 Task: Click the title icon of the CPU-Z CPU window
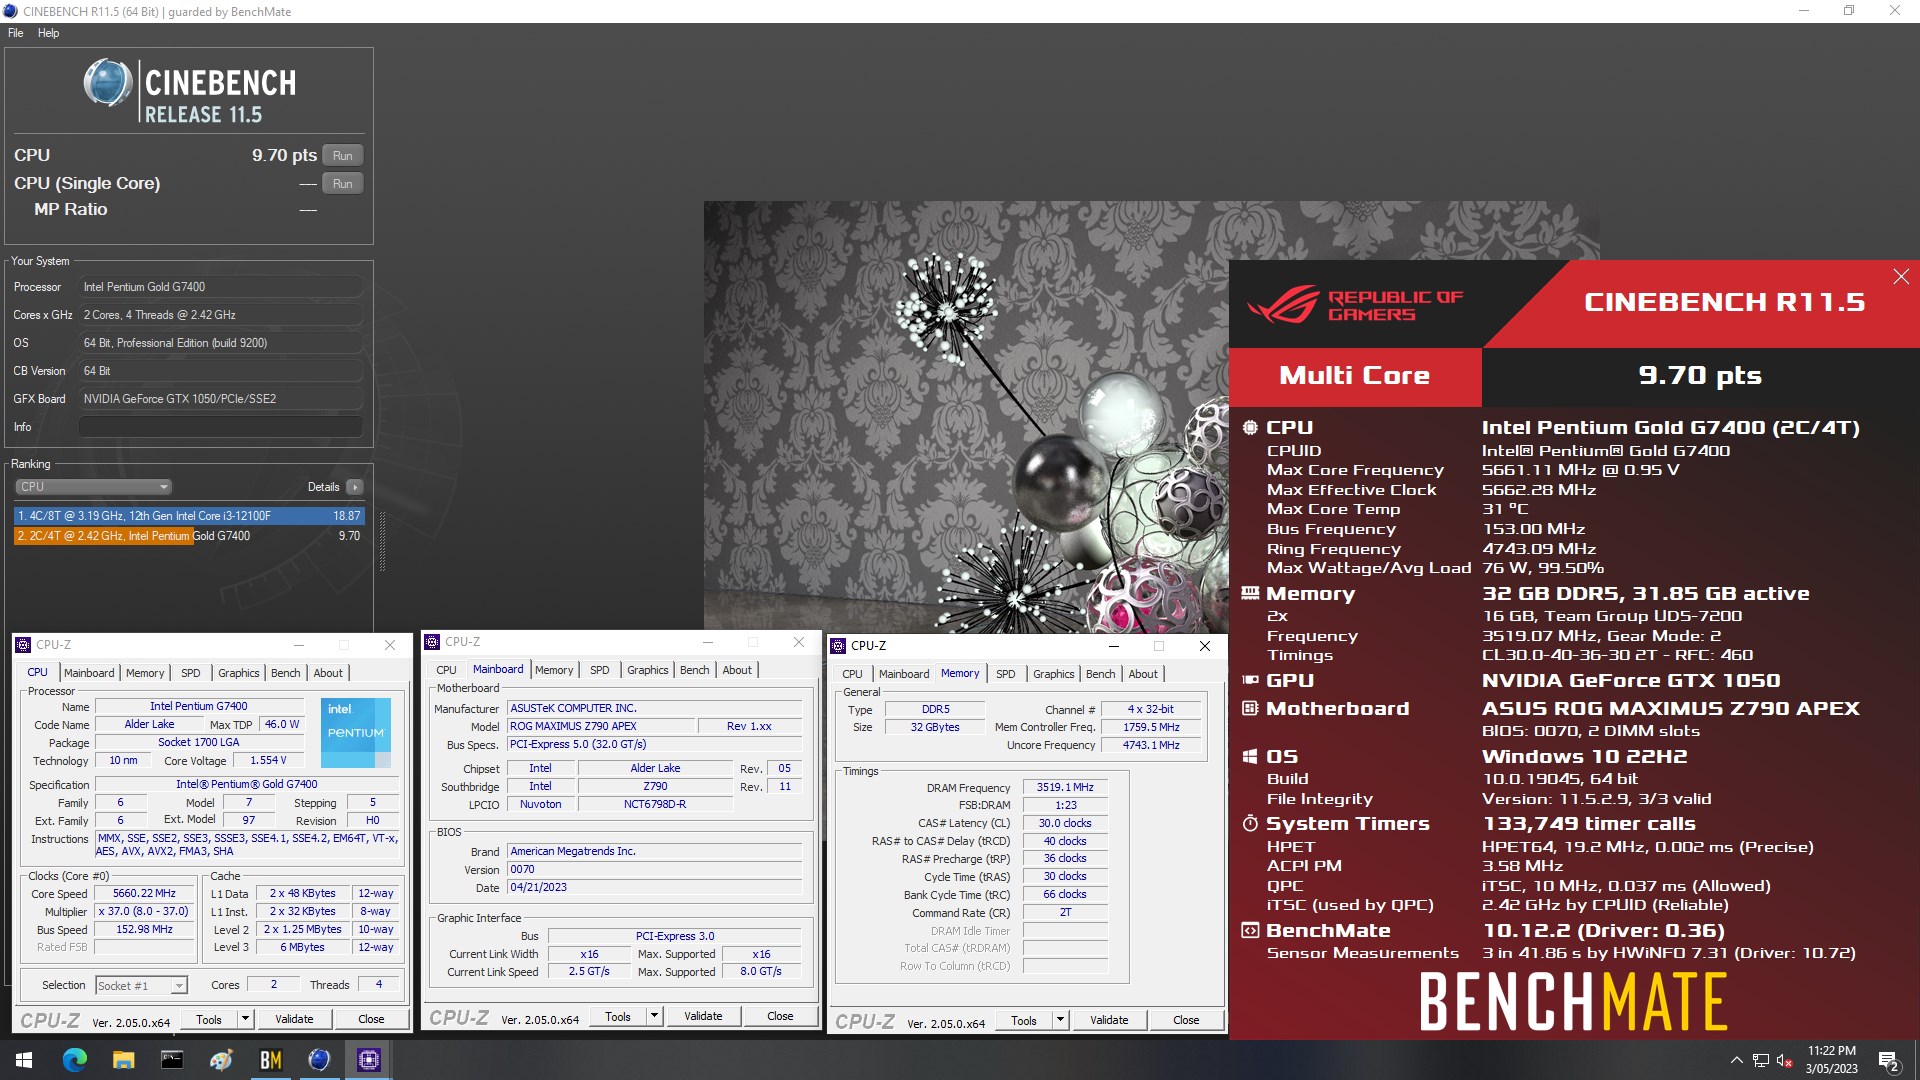tap(23, 645)
